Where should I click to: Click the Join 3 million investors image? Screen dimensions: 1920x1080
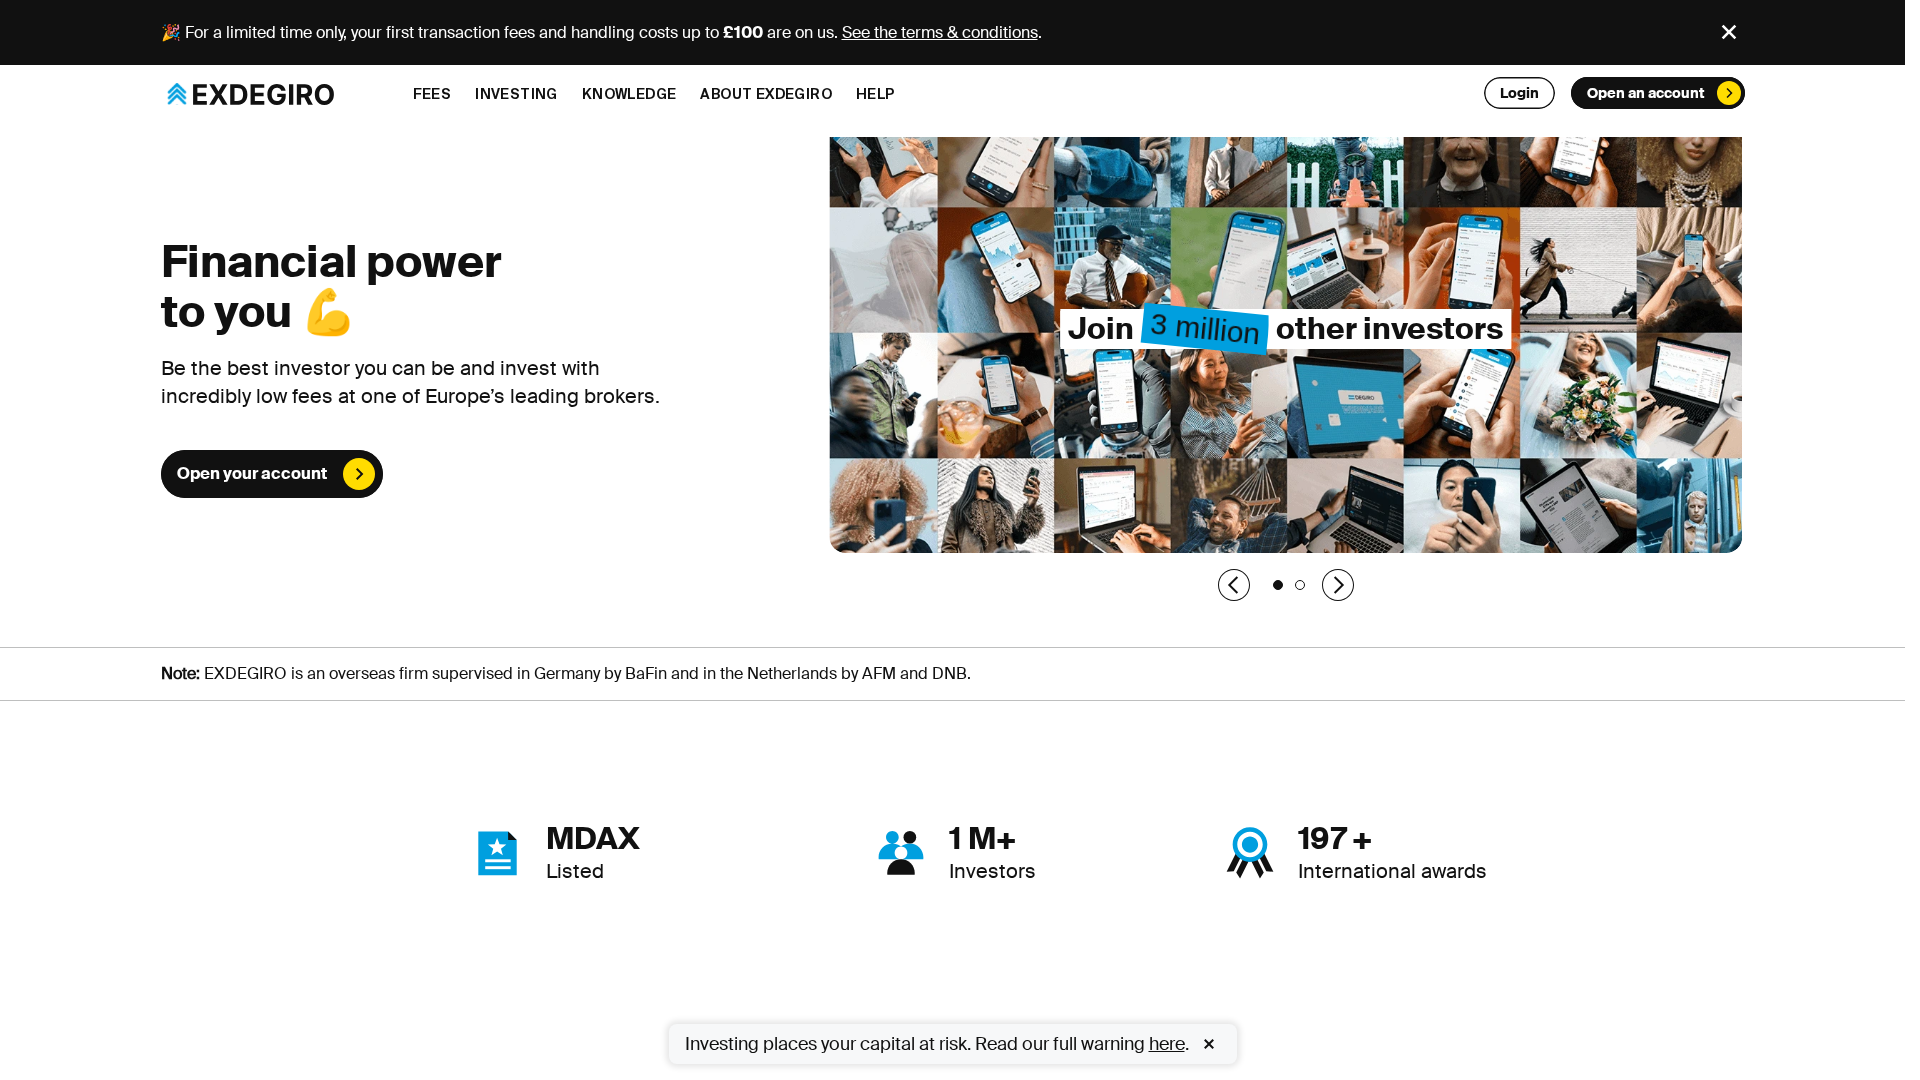1286,345
